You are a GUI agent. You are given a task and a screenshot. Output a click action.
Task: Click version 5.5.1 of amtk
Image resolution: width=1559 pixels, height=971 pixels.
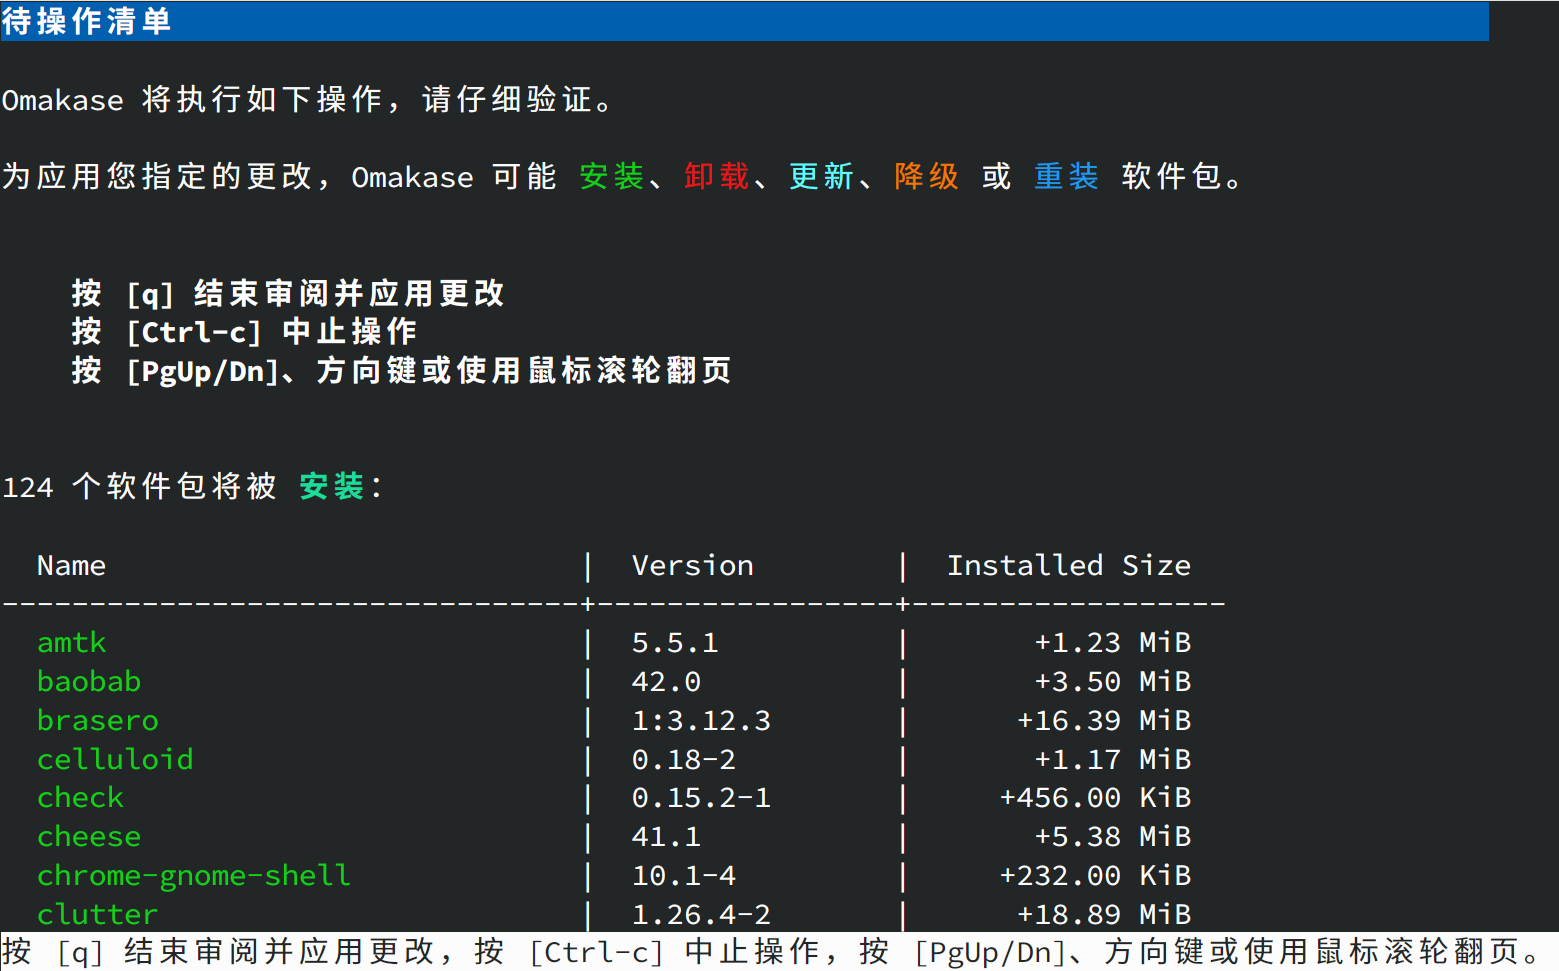tap(675, 643)
